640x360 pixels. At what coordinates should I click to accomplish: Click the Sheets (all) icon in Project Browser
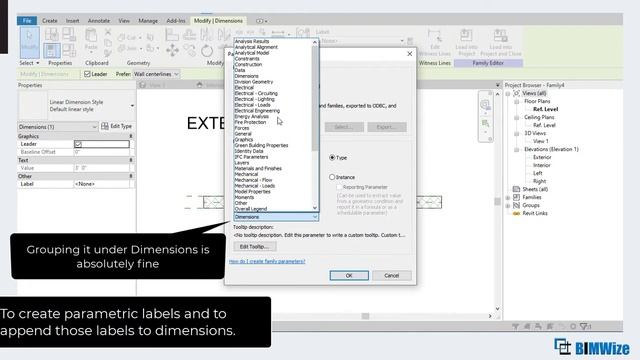click(x=516, y=189)
